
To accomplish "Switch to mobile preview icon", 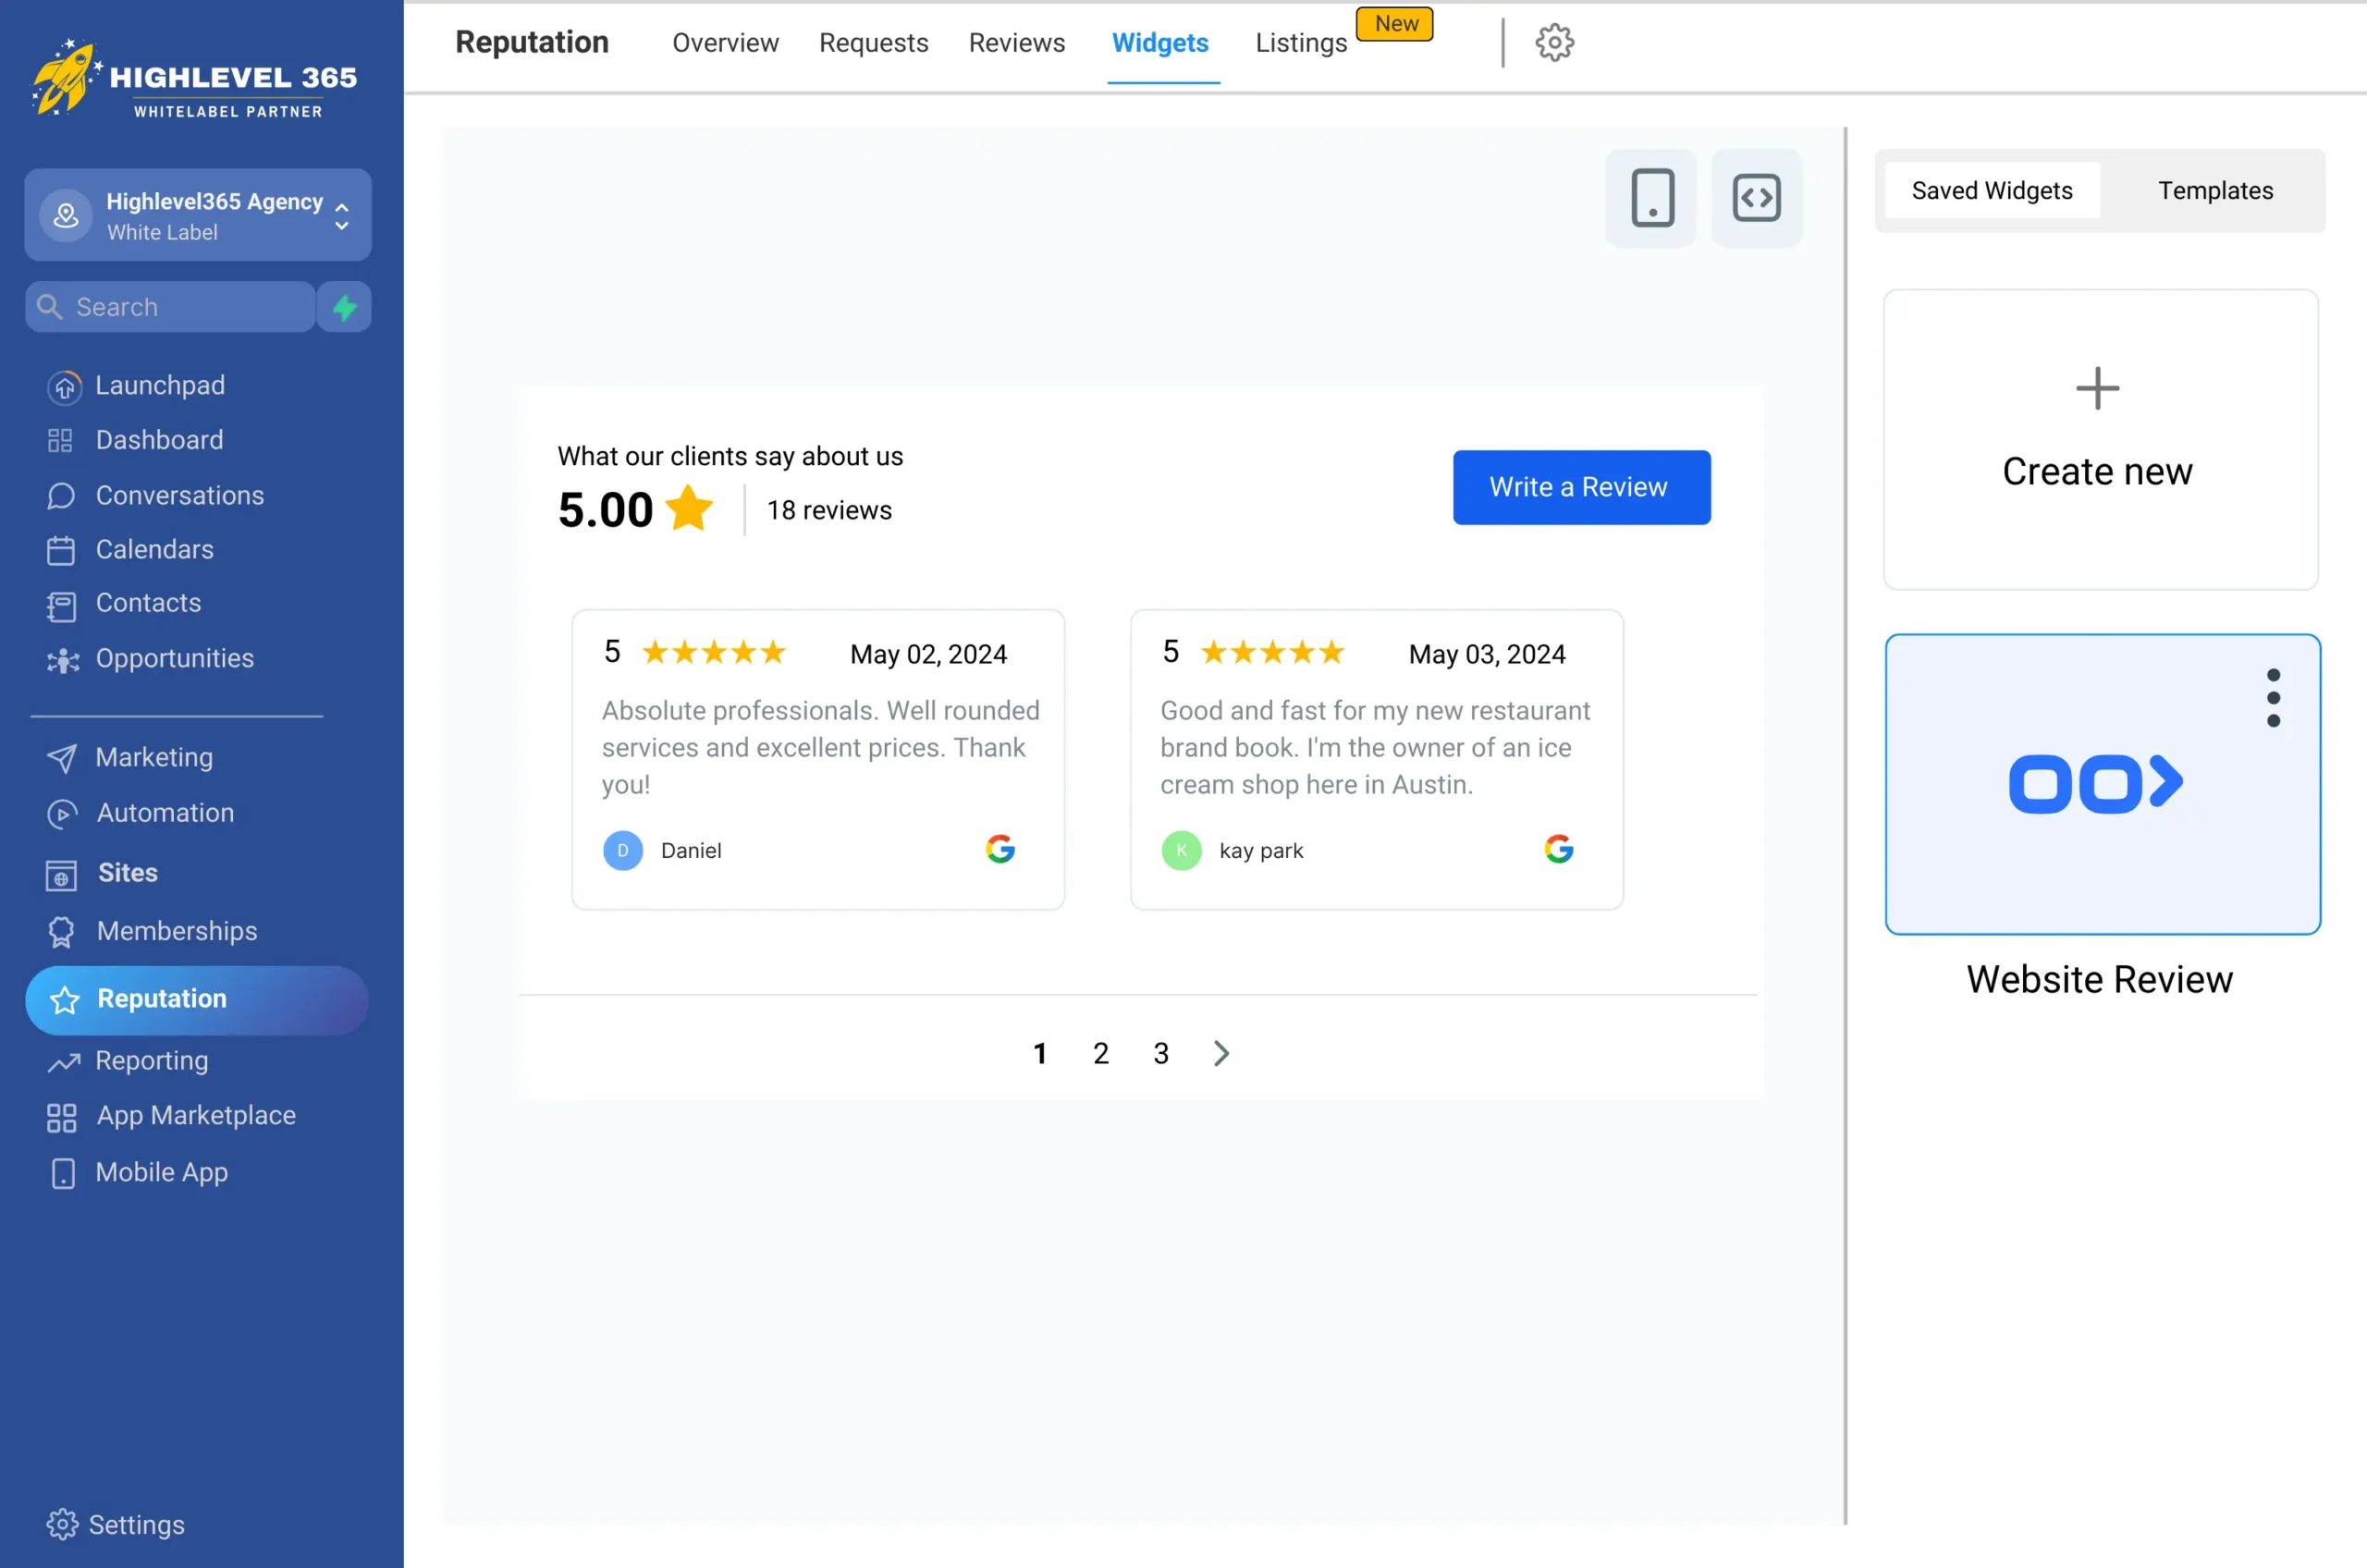I will pyautogui.click(x=1651, y=197).
